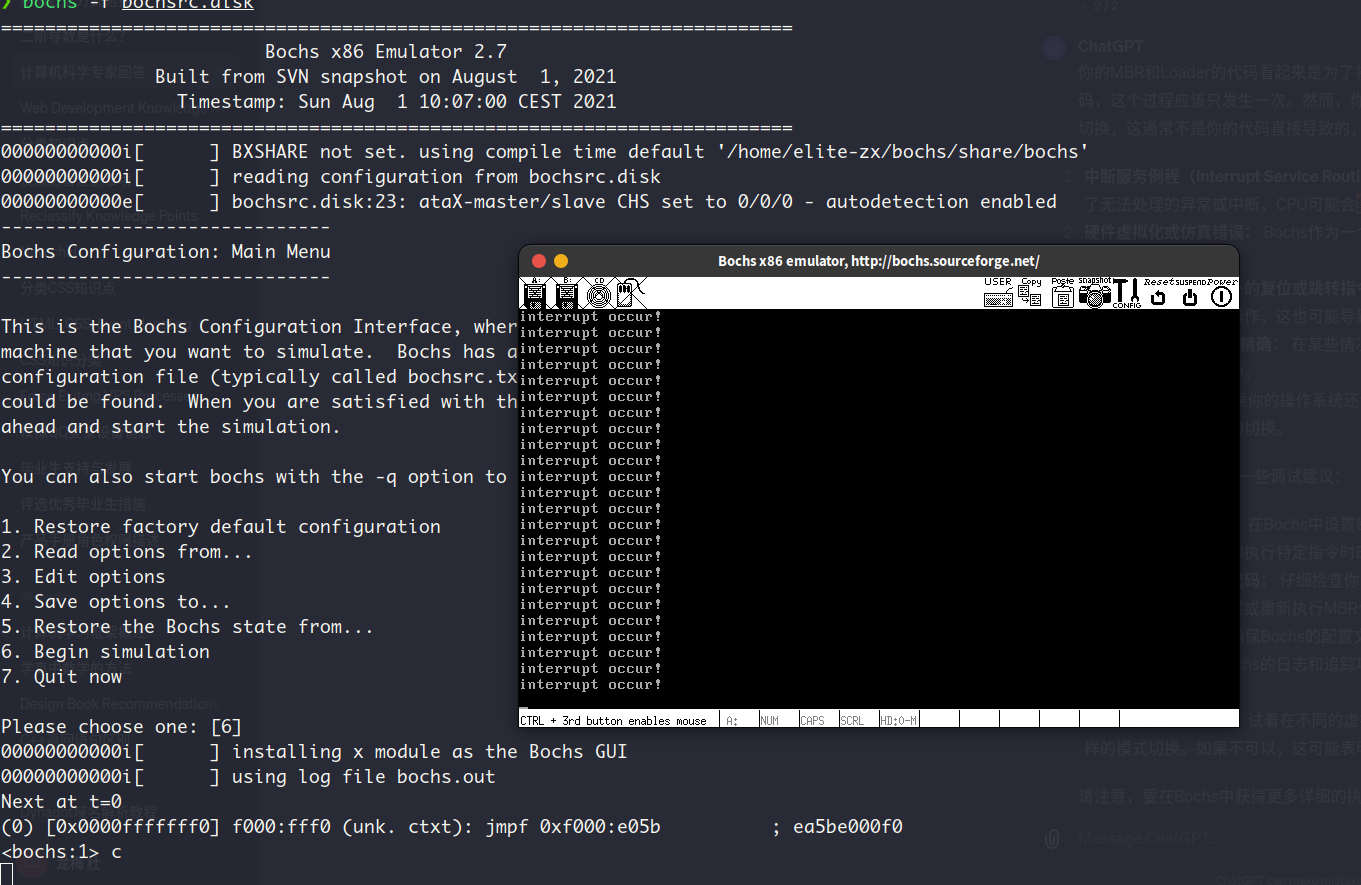Toggle the mouse capture icon in Bochs
The image size is (1361, 885).
(630, 294)
